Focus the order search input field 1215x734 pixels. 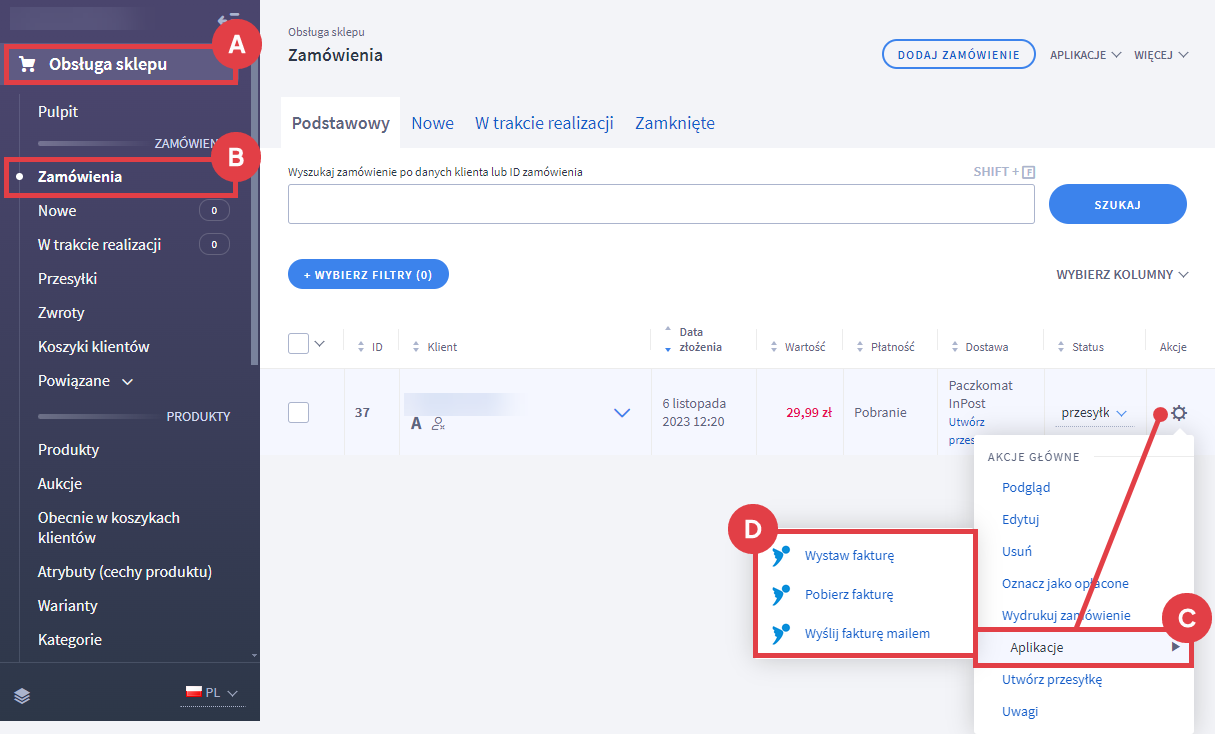[661, 204]
